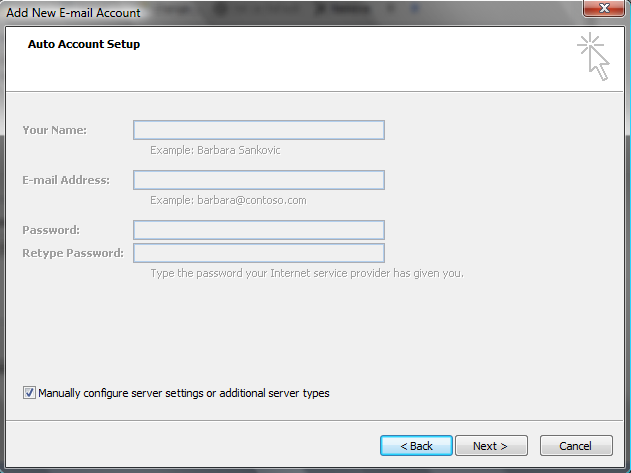
Task: Click the 'Your Name:' label
Action: pos(54,130)
